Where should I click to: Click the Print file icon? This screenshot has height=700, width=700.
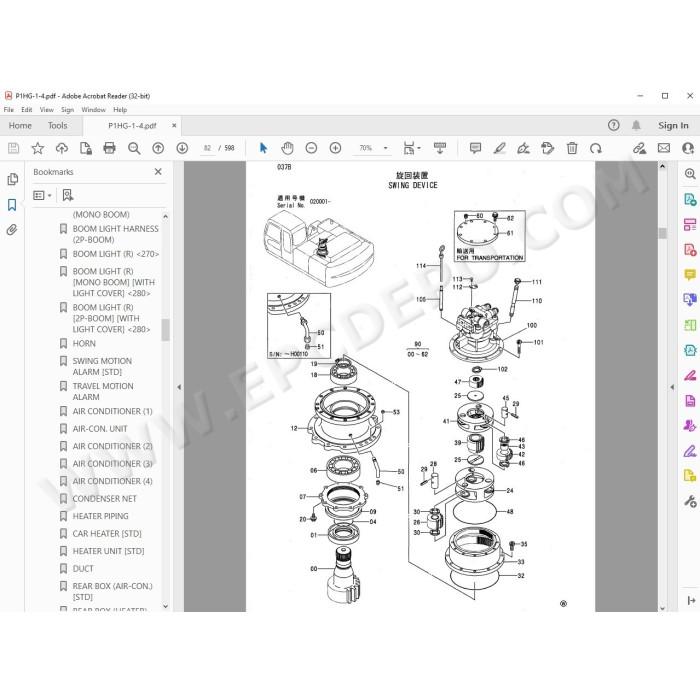click(x=109, y=148)
